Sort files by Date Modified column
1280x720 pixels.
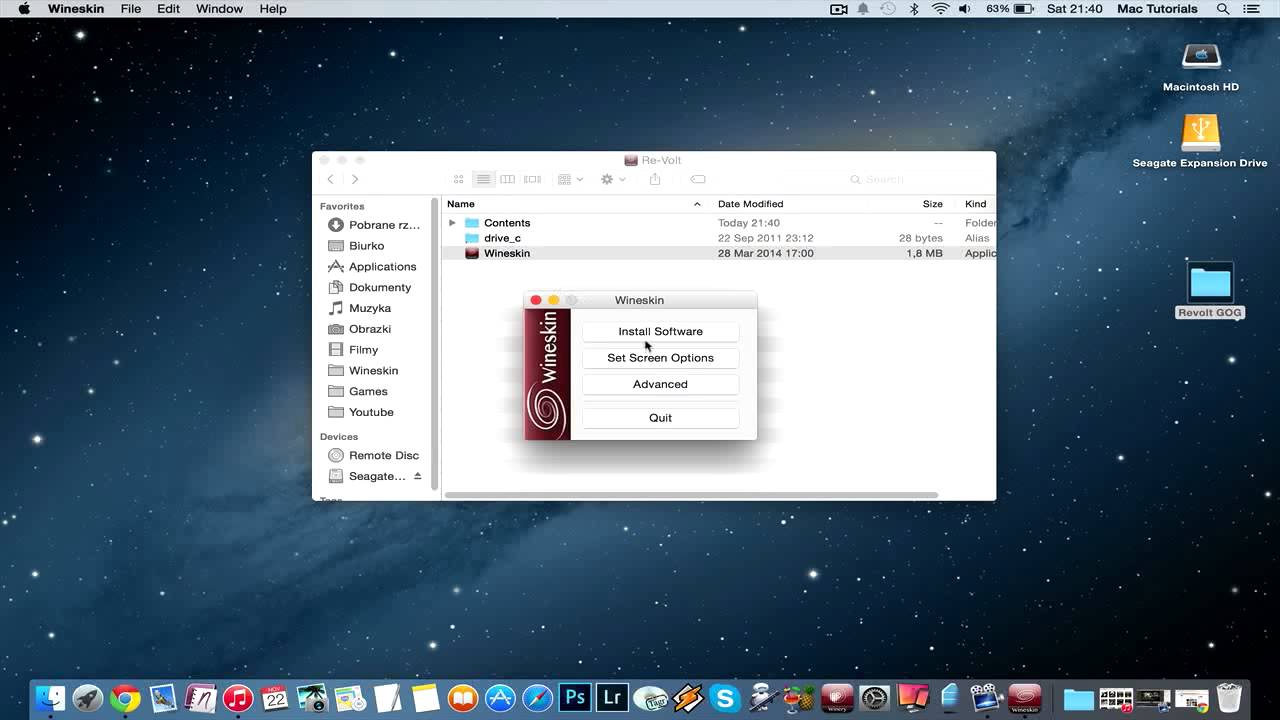[751, 204]
